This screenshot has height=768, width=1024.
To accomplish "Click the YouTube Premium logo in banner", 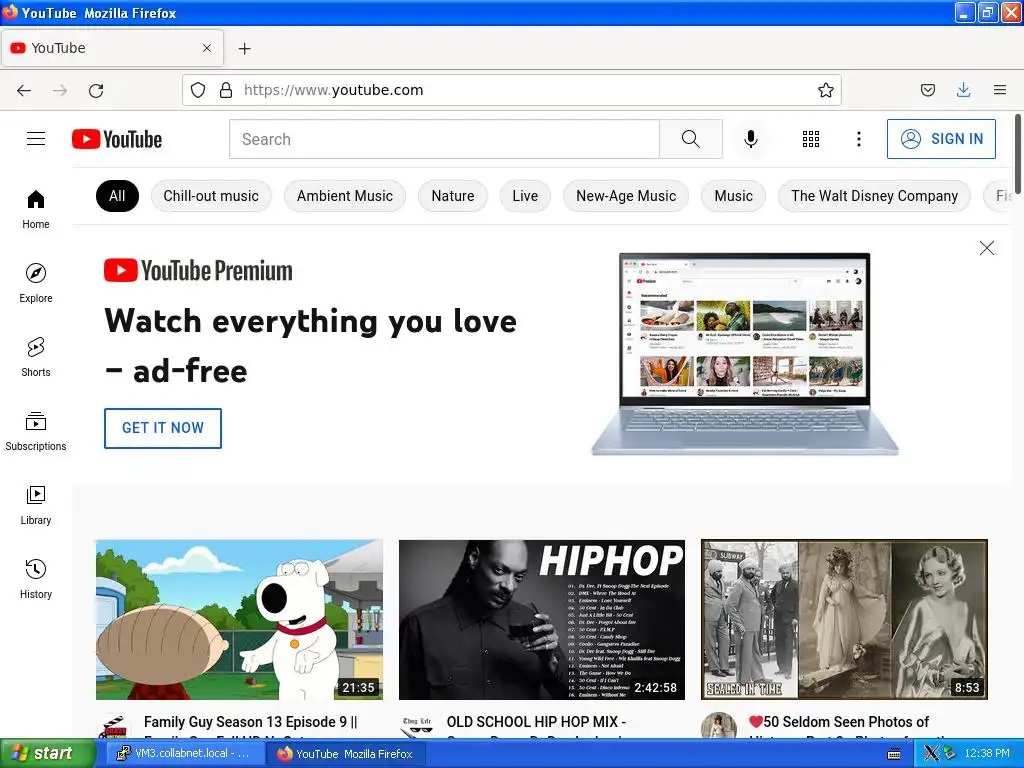I will pos(198,270).
